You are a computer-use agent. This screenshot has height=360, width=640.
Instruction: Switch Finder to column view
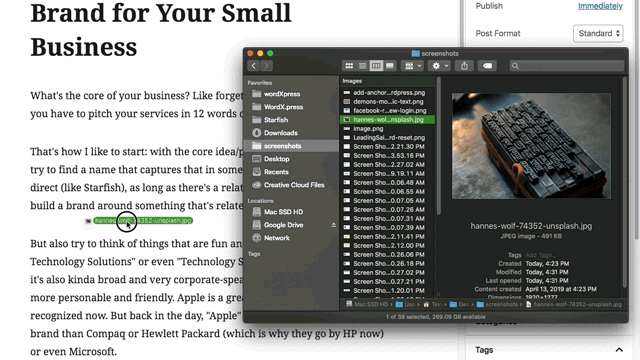click(376, 66)
